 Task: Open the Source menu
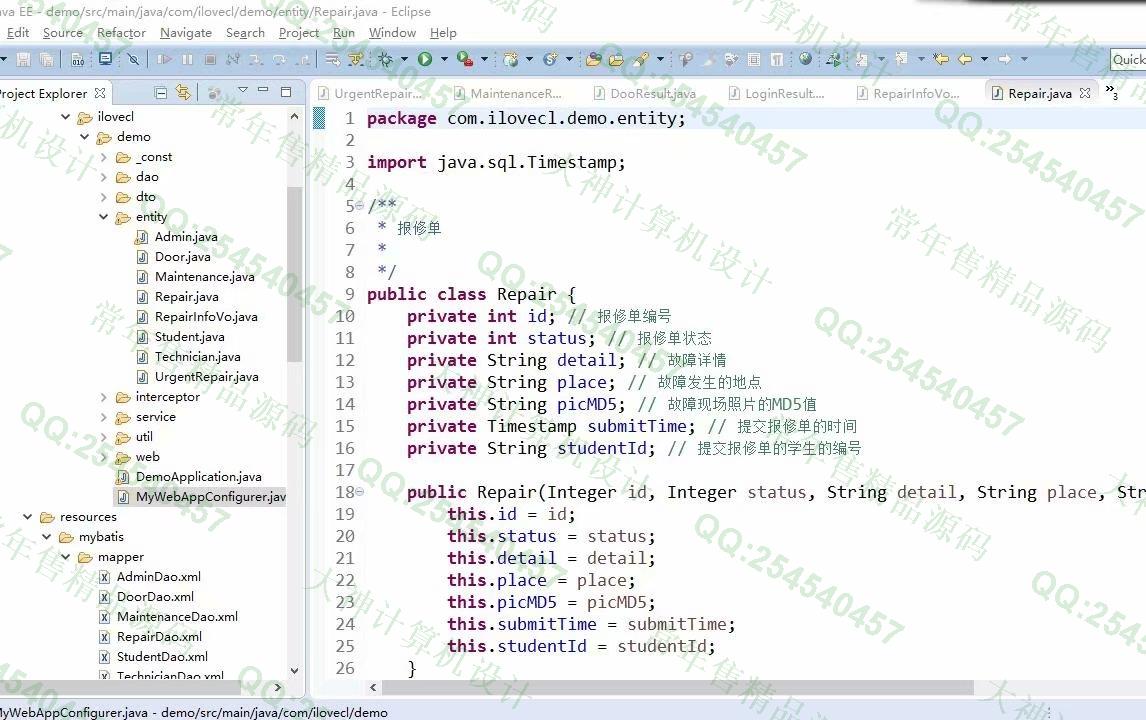point(63,33)
